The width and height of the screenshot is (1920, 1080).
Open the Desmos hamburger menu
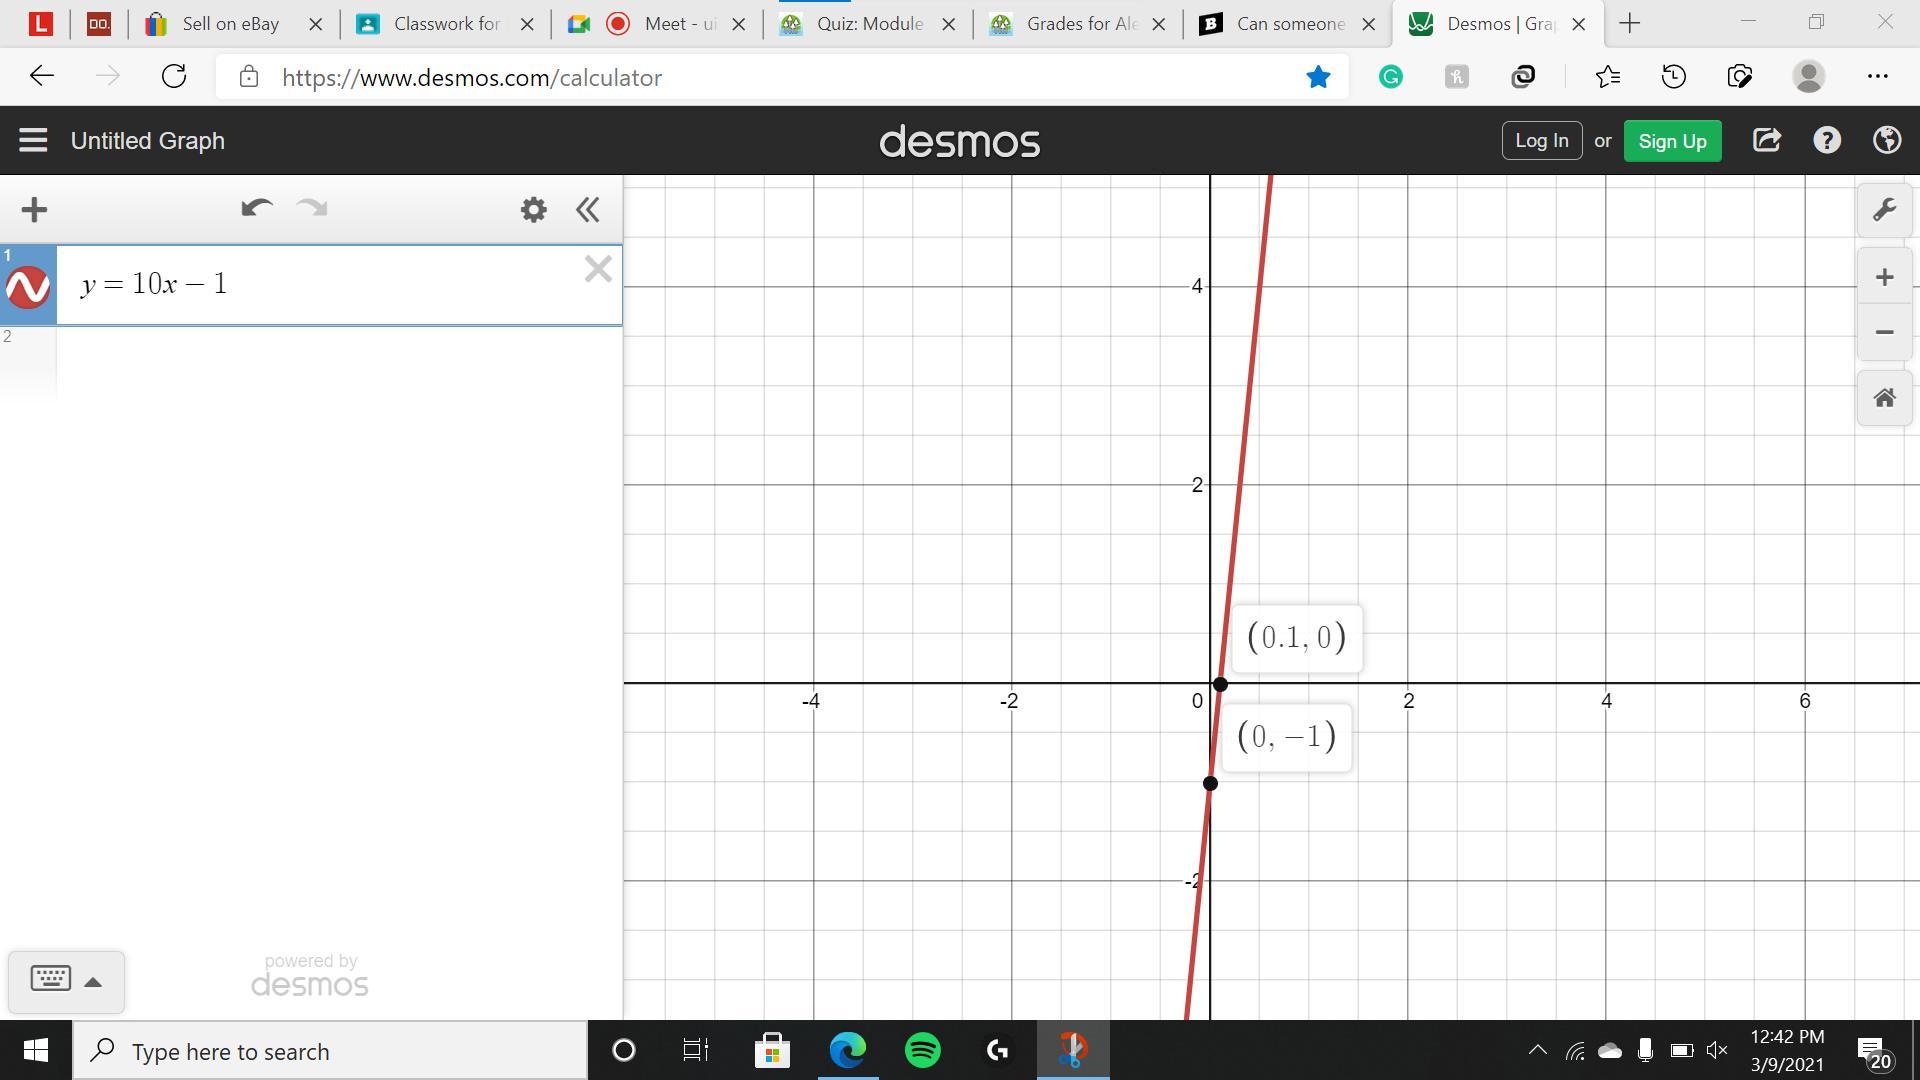point(33,141)
